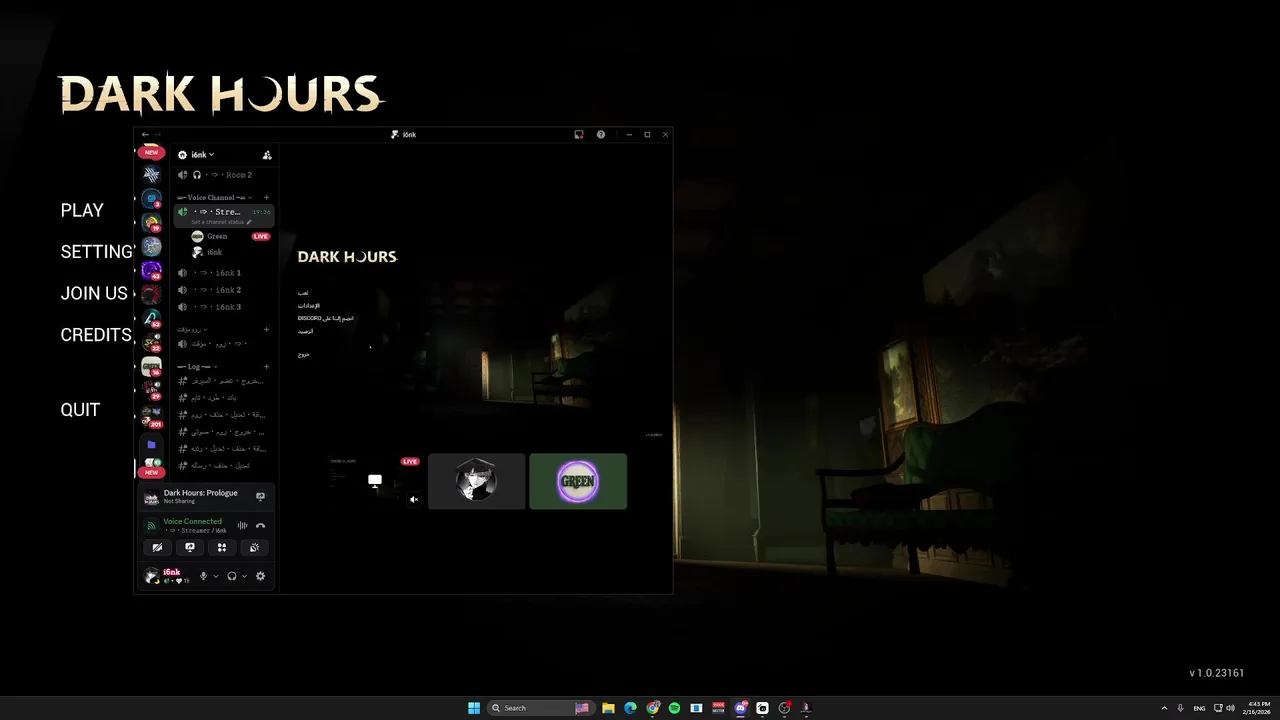
Task: Join the i6nk 3 voice channel
Action: coord(223,307)
